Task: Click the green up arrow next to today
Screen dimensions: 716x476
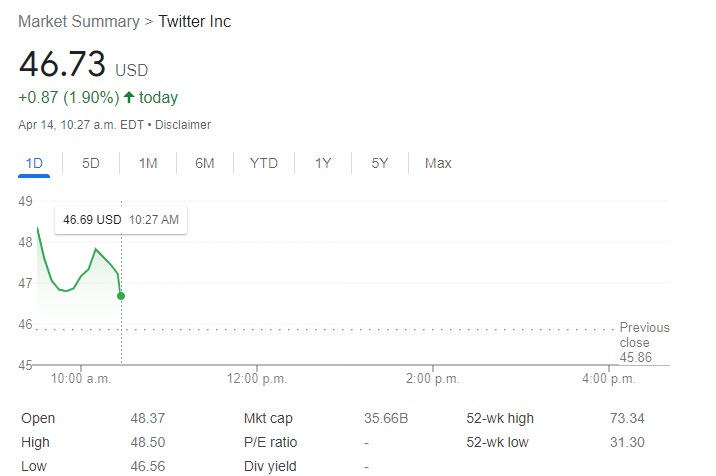Action: [x=129, y=97]
